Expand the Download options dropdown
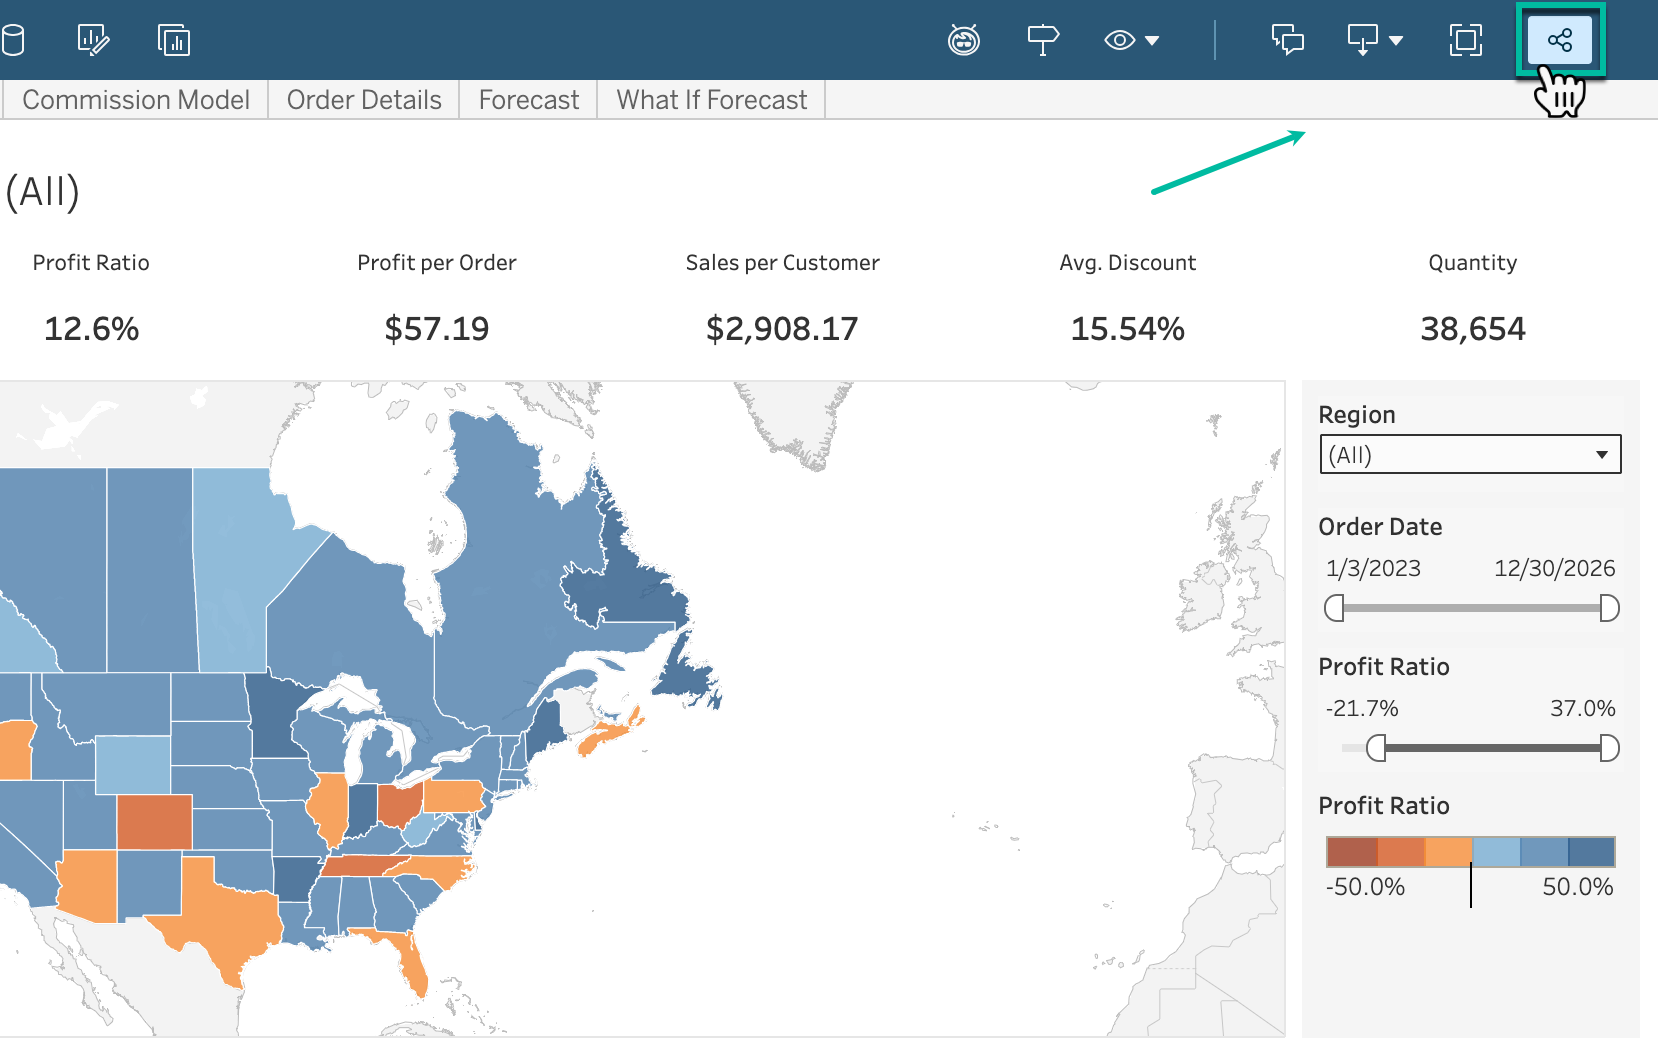Image resolution: width=1658 pixels, height=1038 pixels. (1374, 39)
